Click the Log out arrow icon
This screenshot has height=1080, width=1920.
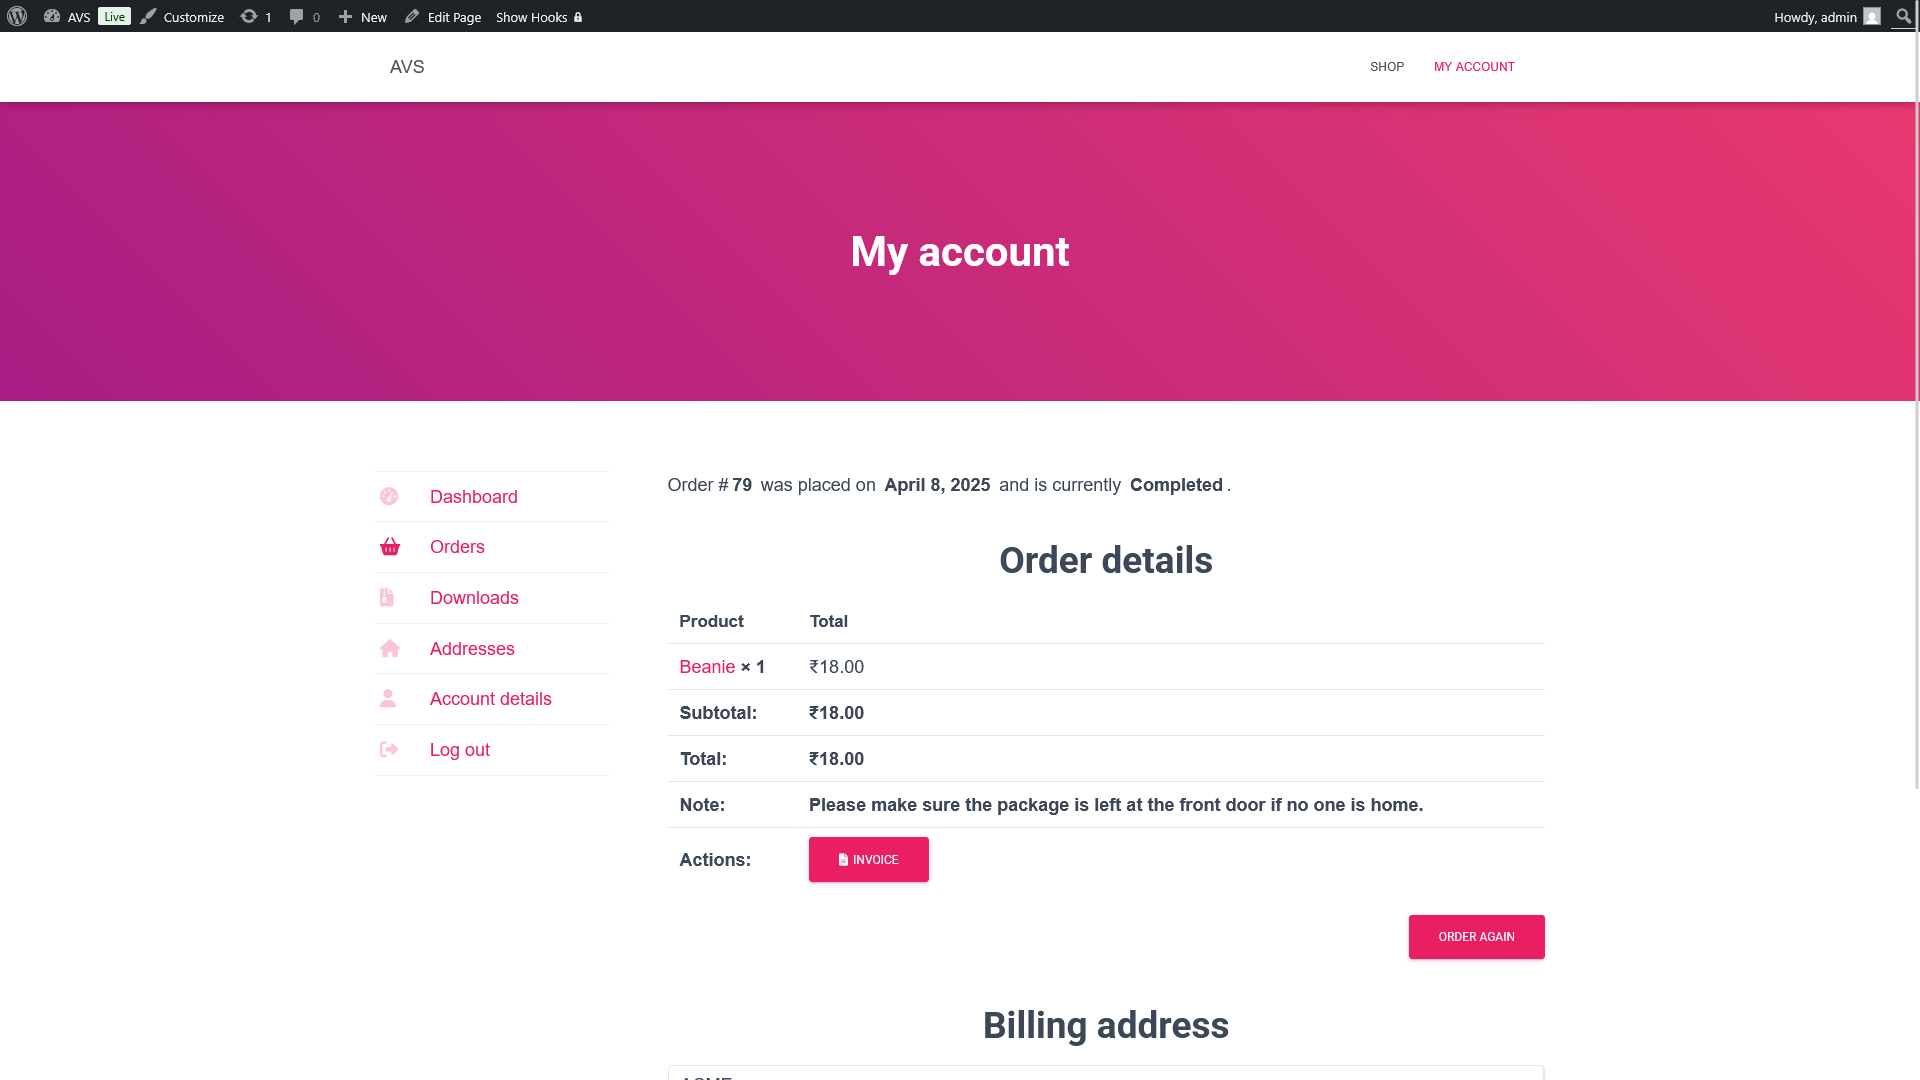pos(389,750)
